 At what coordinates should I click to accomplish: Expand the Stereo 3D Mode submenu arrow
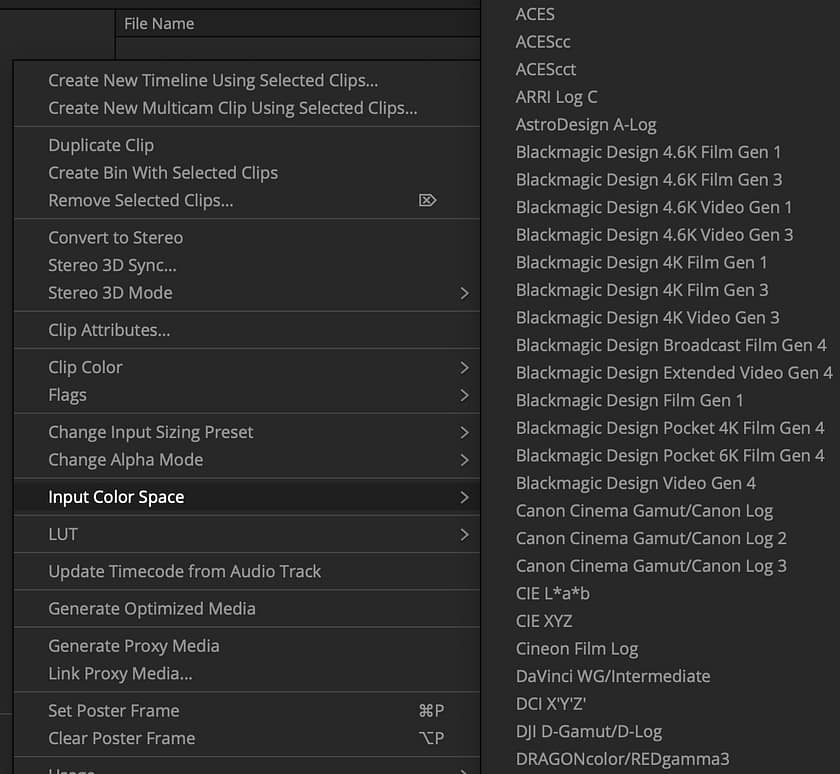tap(464, 293)
